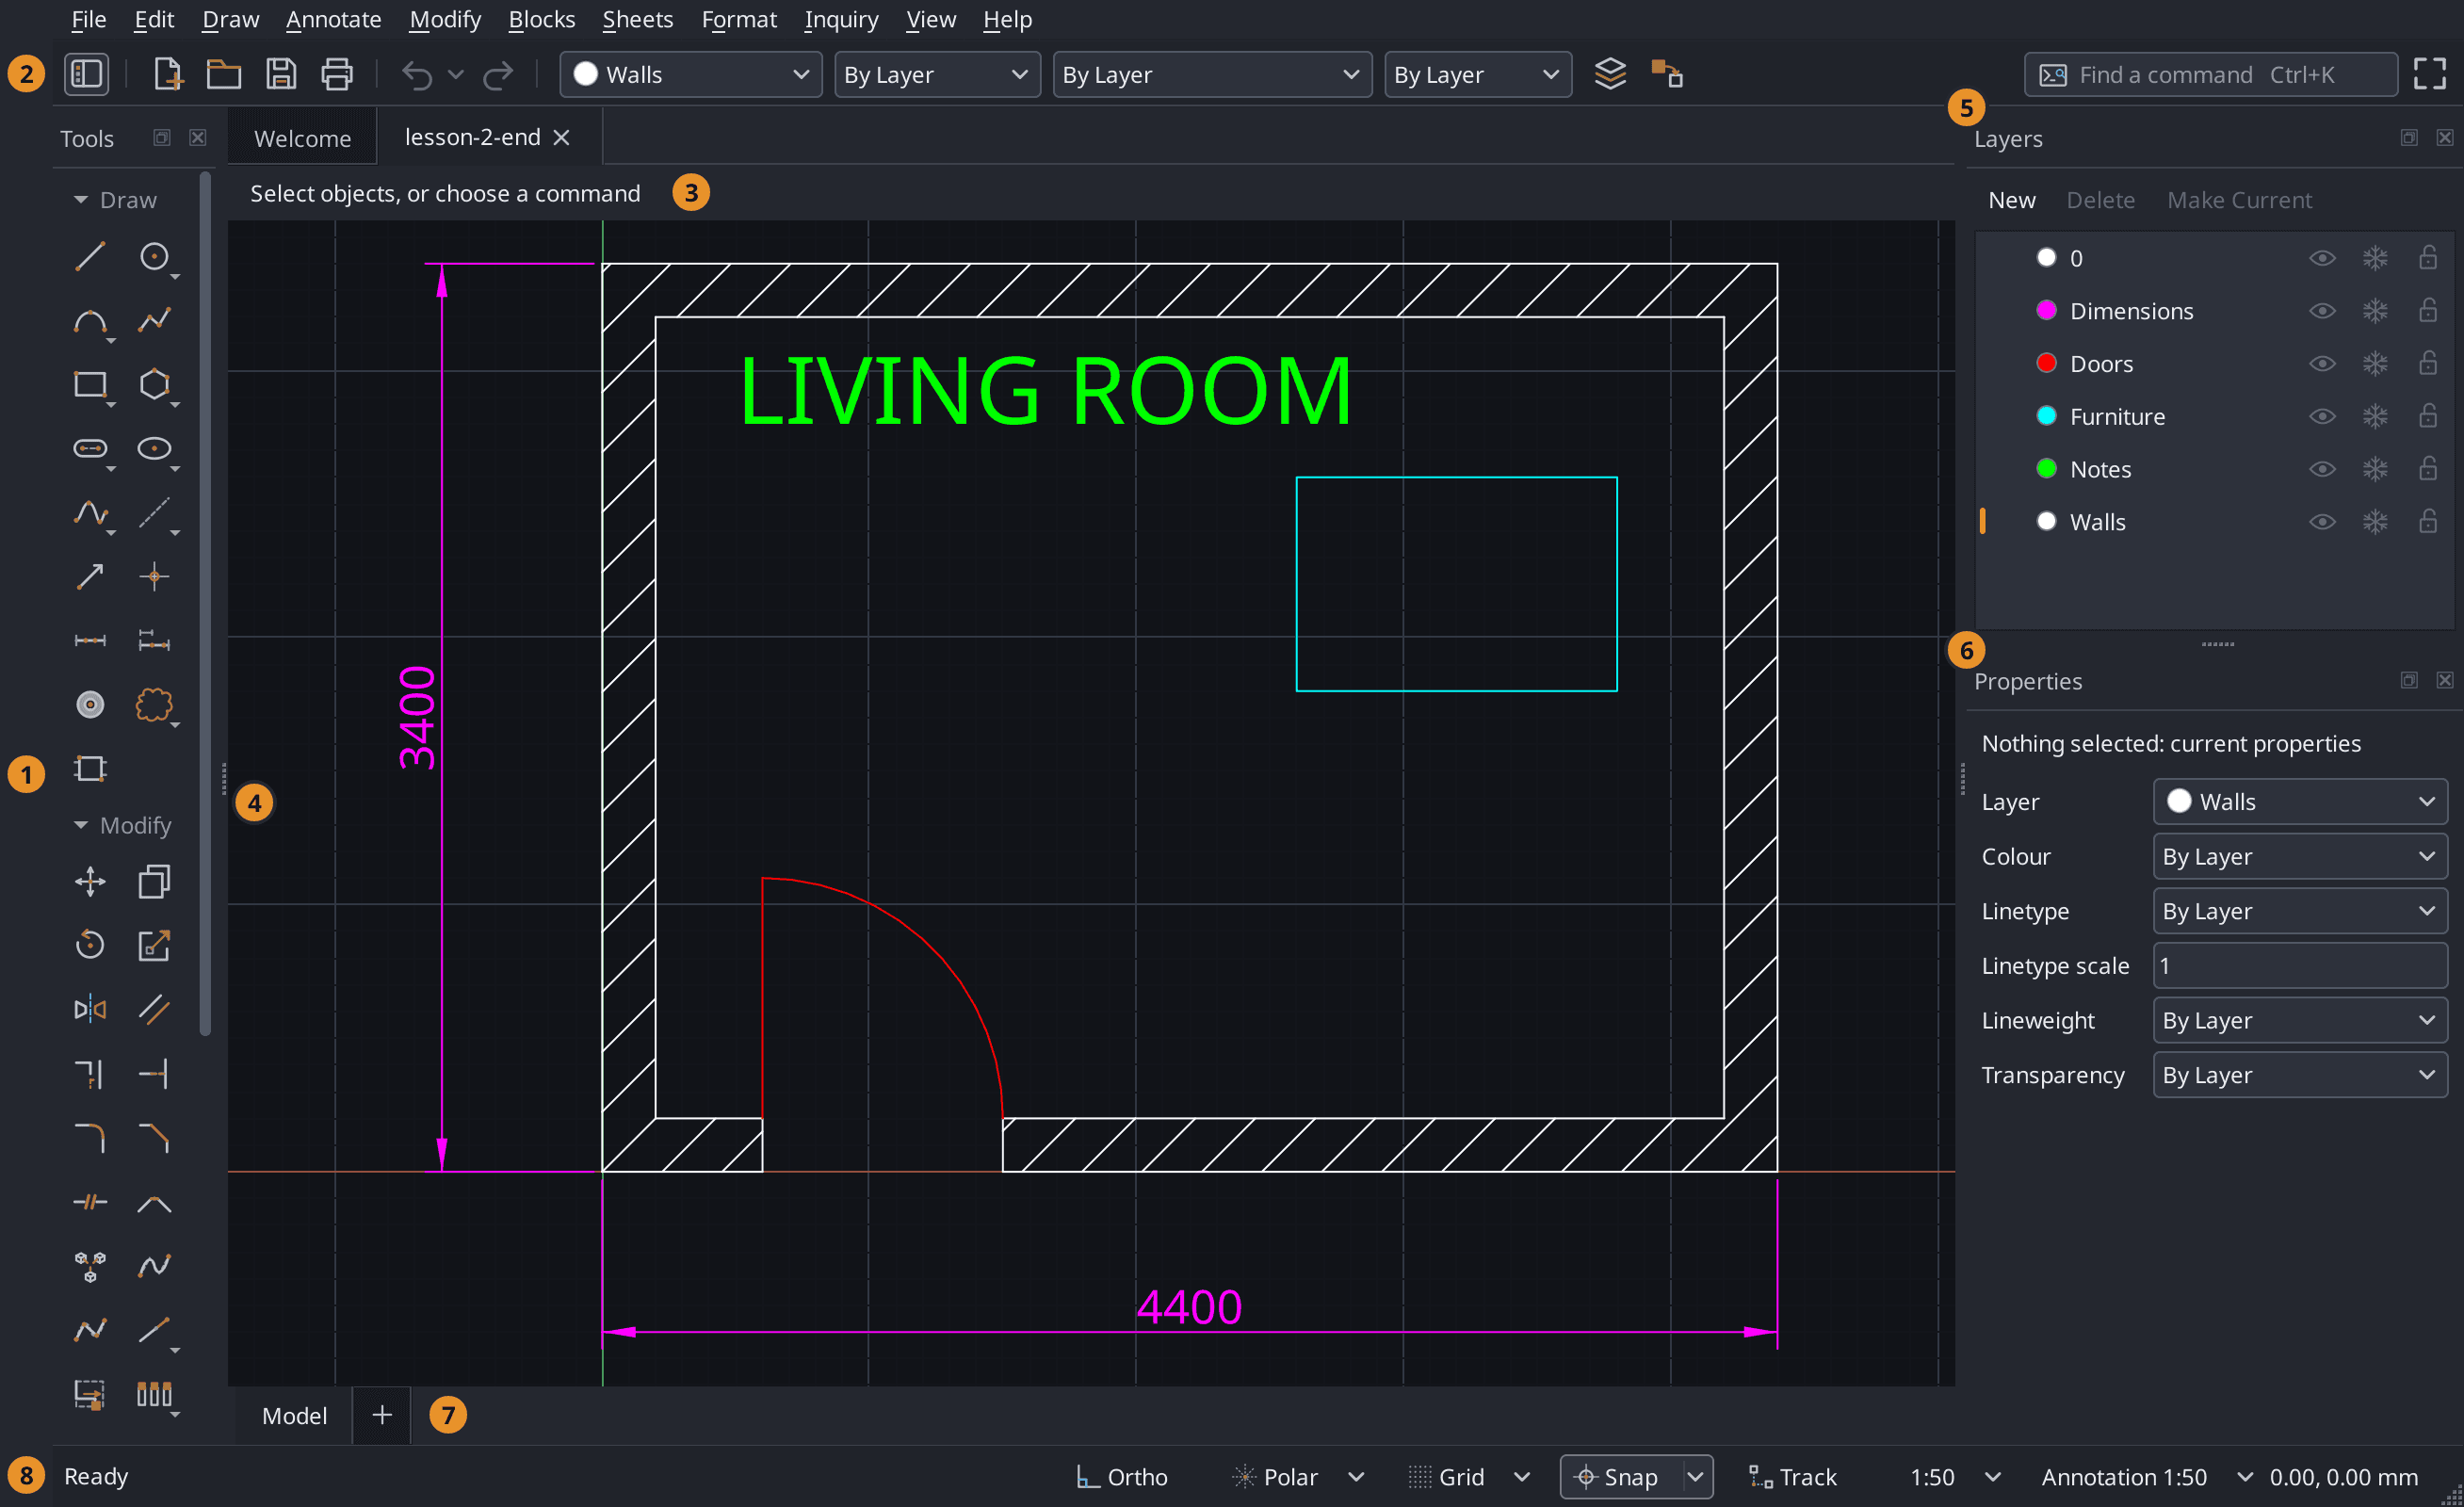The height and width of the screenshot is (1507, 2464).
Task: Open the Walls layer dropdown in toolbar
Action: coord(691,75)
